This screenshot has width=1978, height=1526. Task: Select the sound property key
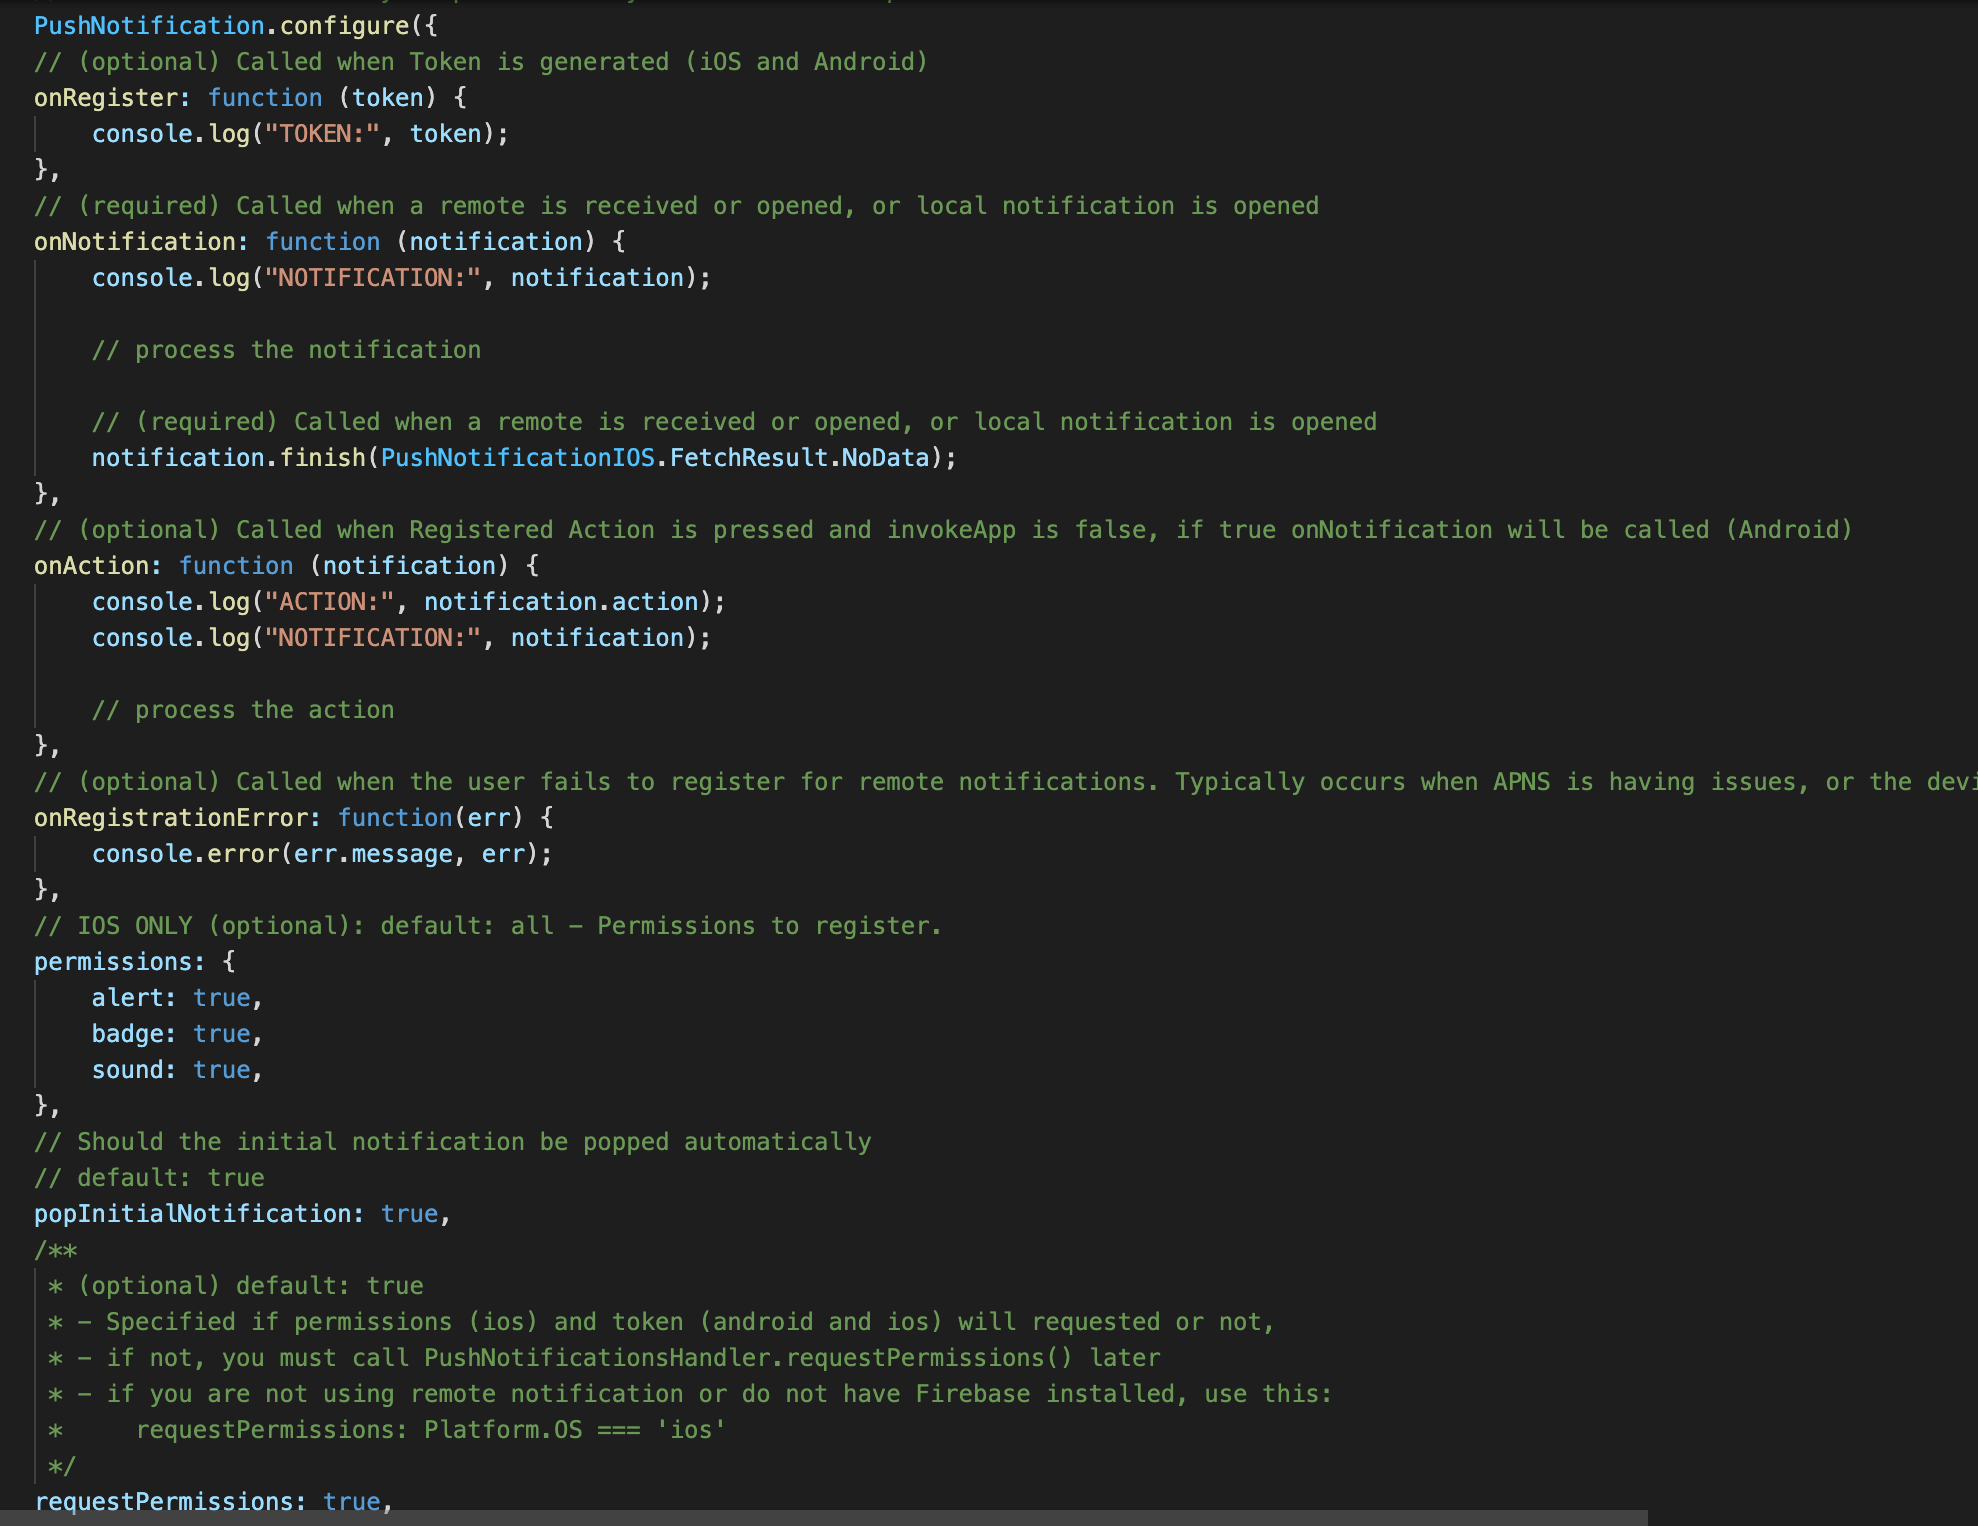pyautogui.click(x=128, y=1070)
